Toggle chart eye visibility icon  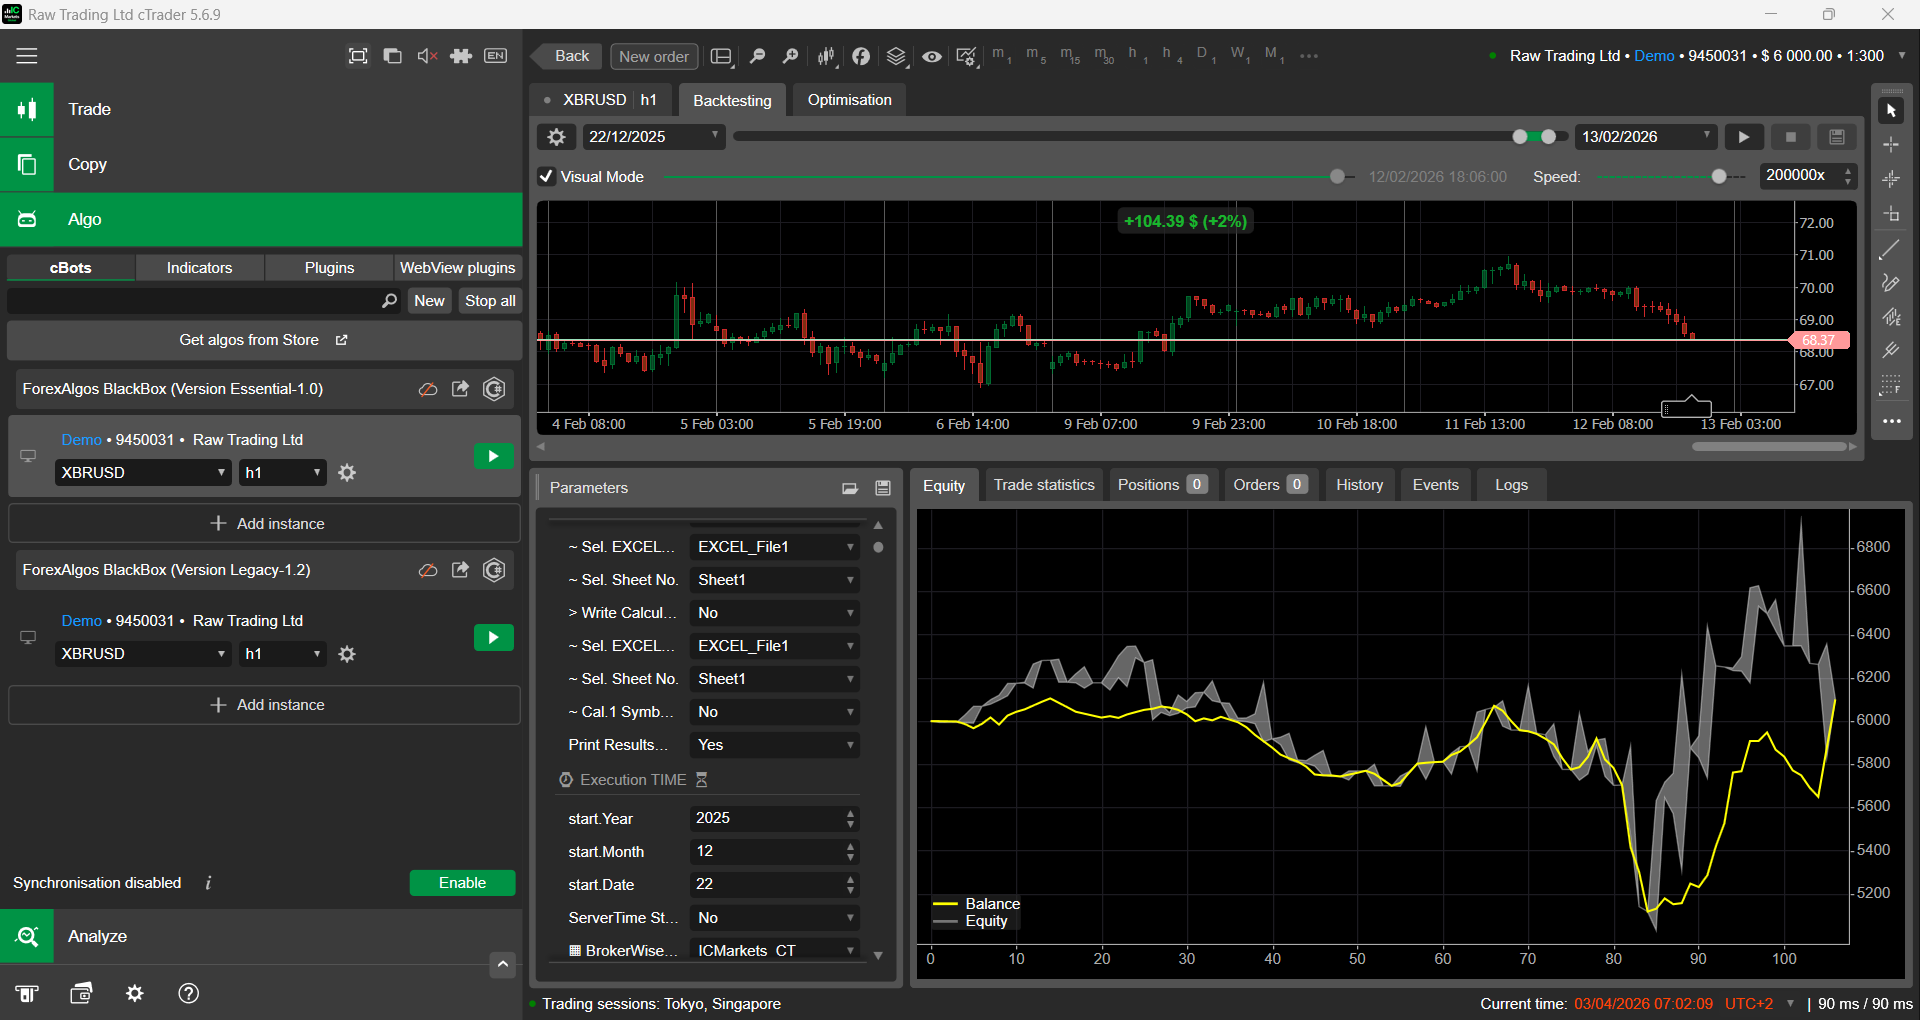[932, 57]
